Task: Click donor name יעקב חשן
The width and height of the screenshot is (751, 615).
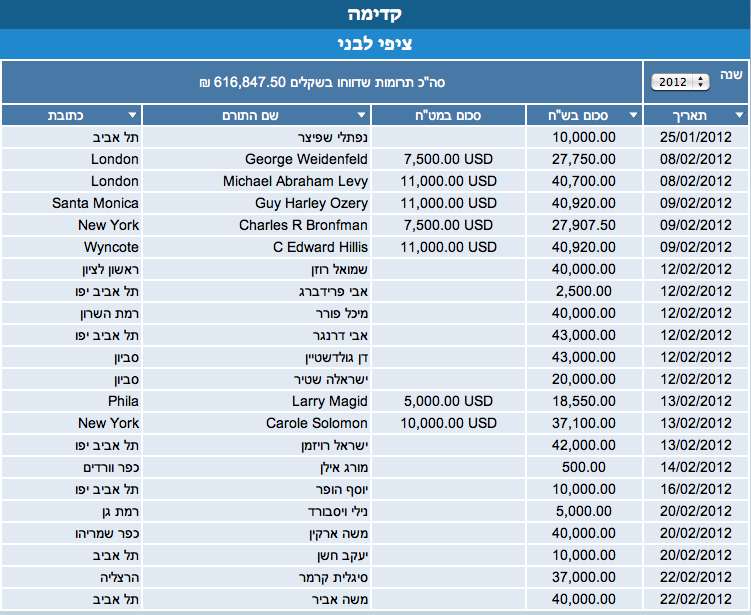Action: [342, 556]
